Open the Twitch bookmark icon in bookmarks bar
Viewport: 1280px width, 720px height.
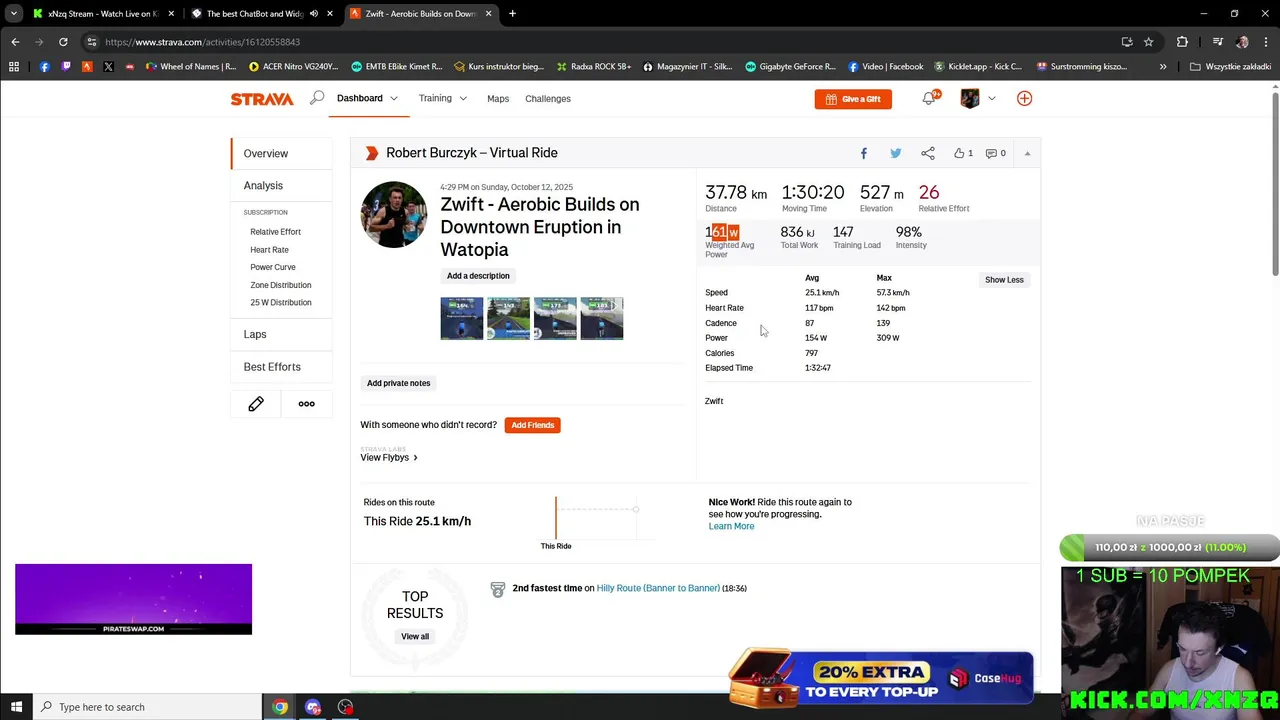[66, 67]
